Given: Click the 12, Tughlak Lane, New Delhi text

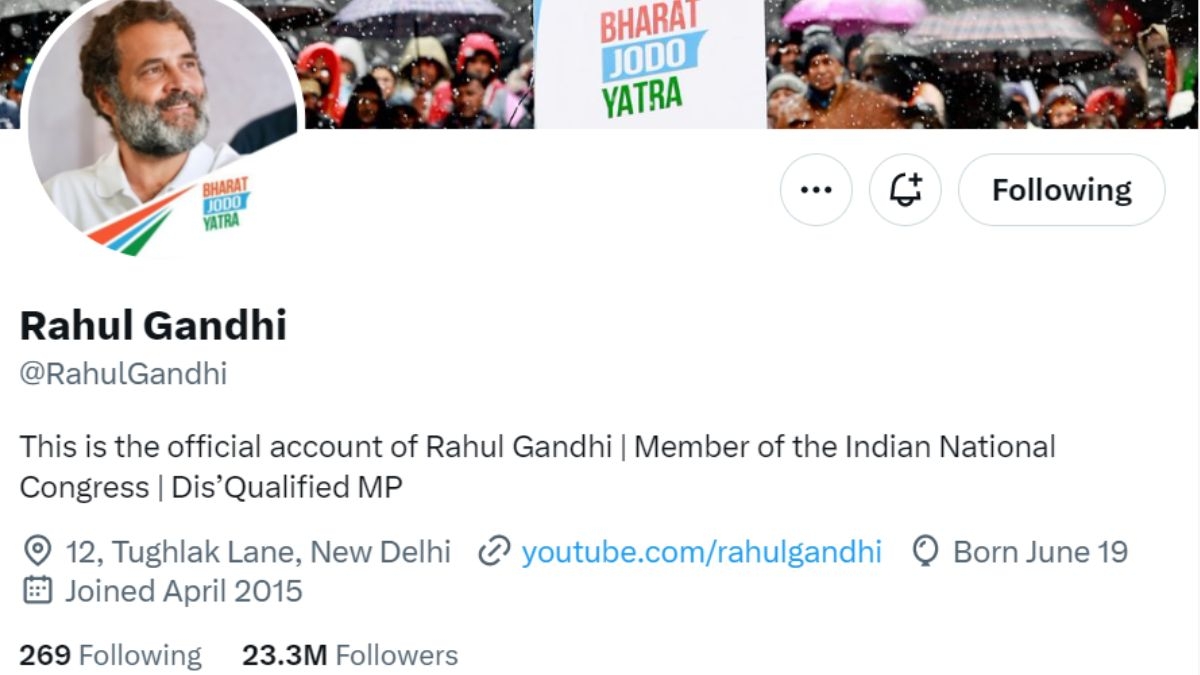Looking at the screenshot, I should pos(258,551).
